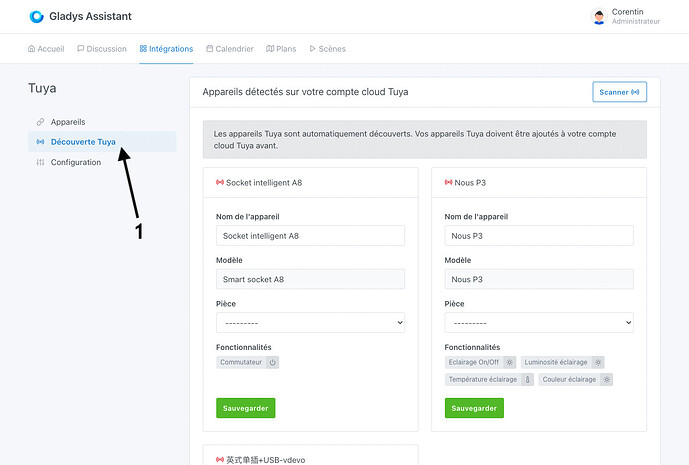Screen dimensions: 689x465
Task: Open Pièce dropdown for Nous P3
Action: (539, 323)
